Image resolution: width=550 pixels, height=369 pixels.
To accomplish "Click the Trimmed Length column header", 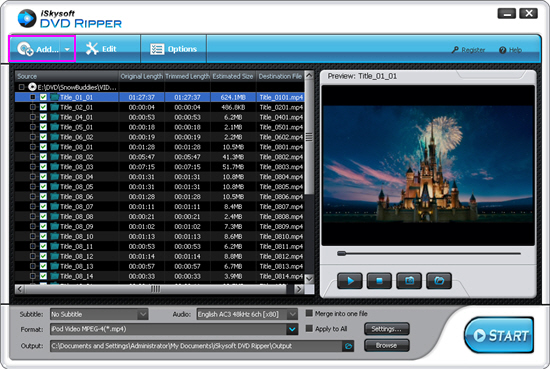I will coord(187,76).
